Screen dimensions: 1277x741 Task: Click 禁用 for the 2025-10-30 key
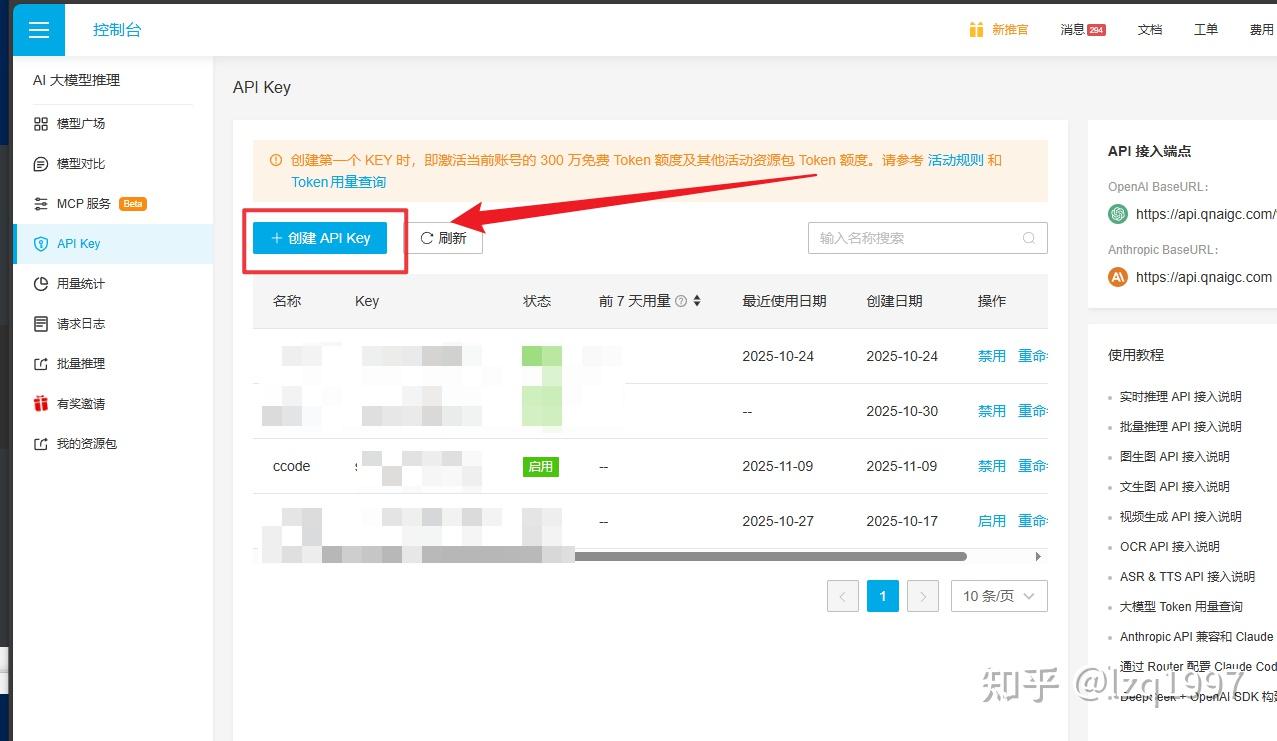coord(992,411)
